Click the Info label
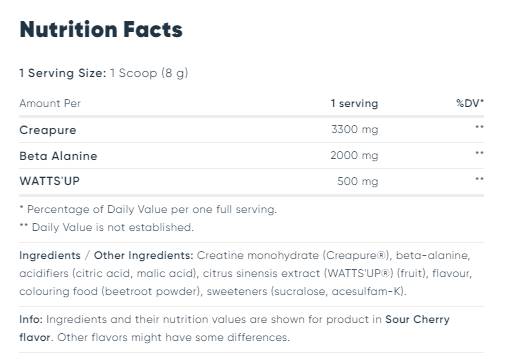Image resolution: width=506 pixels, height=363 pixels. (31, 319)
